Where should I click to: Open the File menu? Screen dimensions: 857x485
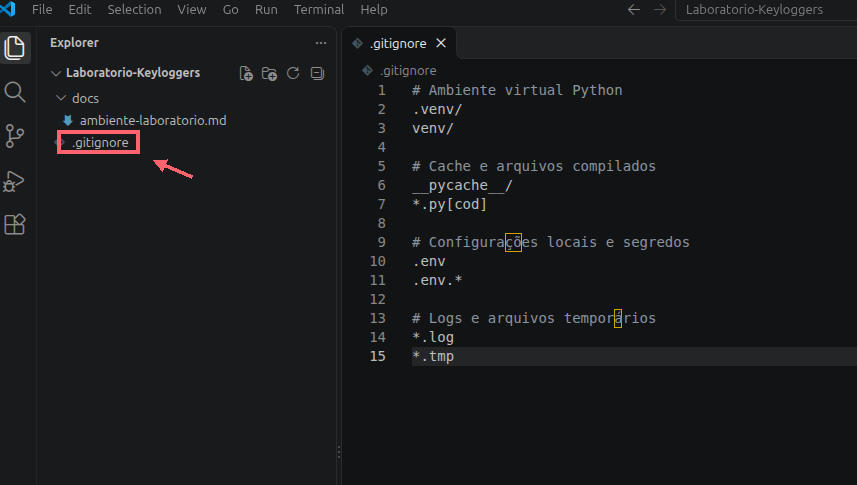(42, 9)
